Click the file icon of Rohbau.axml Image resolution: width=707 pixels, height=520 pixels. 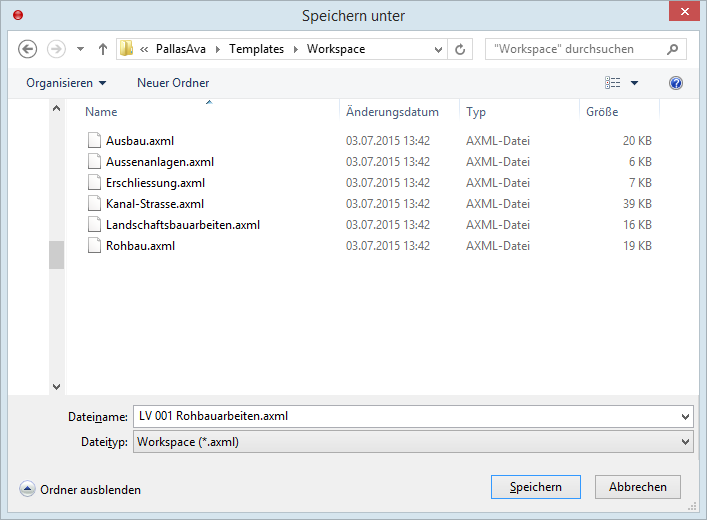tap(94, 245)
